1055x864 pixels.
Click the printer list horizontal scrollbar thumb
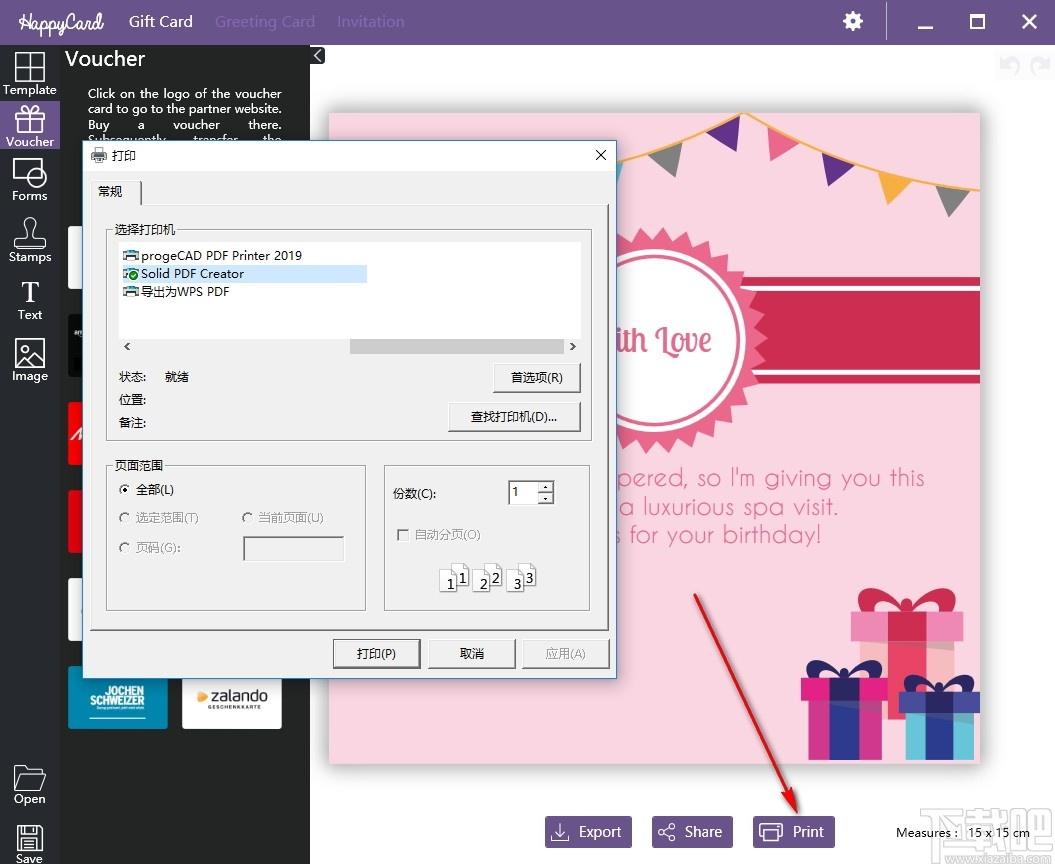(x=456, y=346)
